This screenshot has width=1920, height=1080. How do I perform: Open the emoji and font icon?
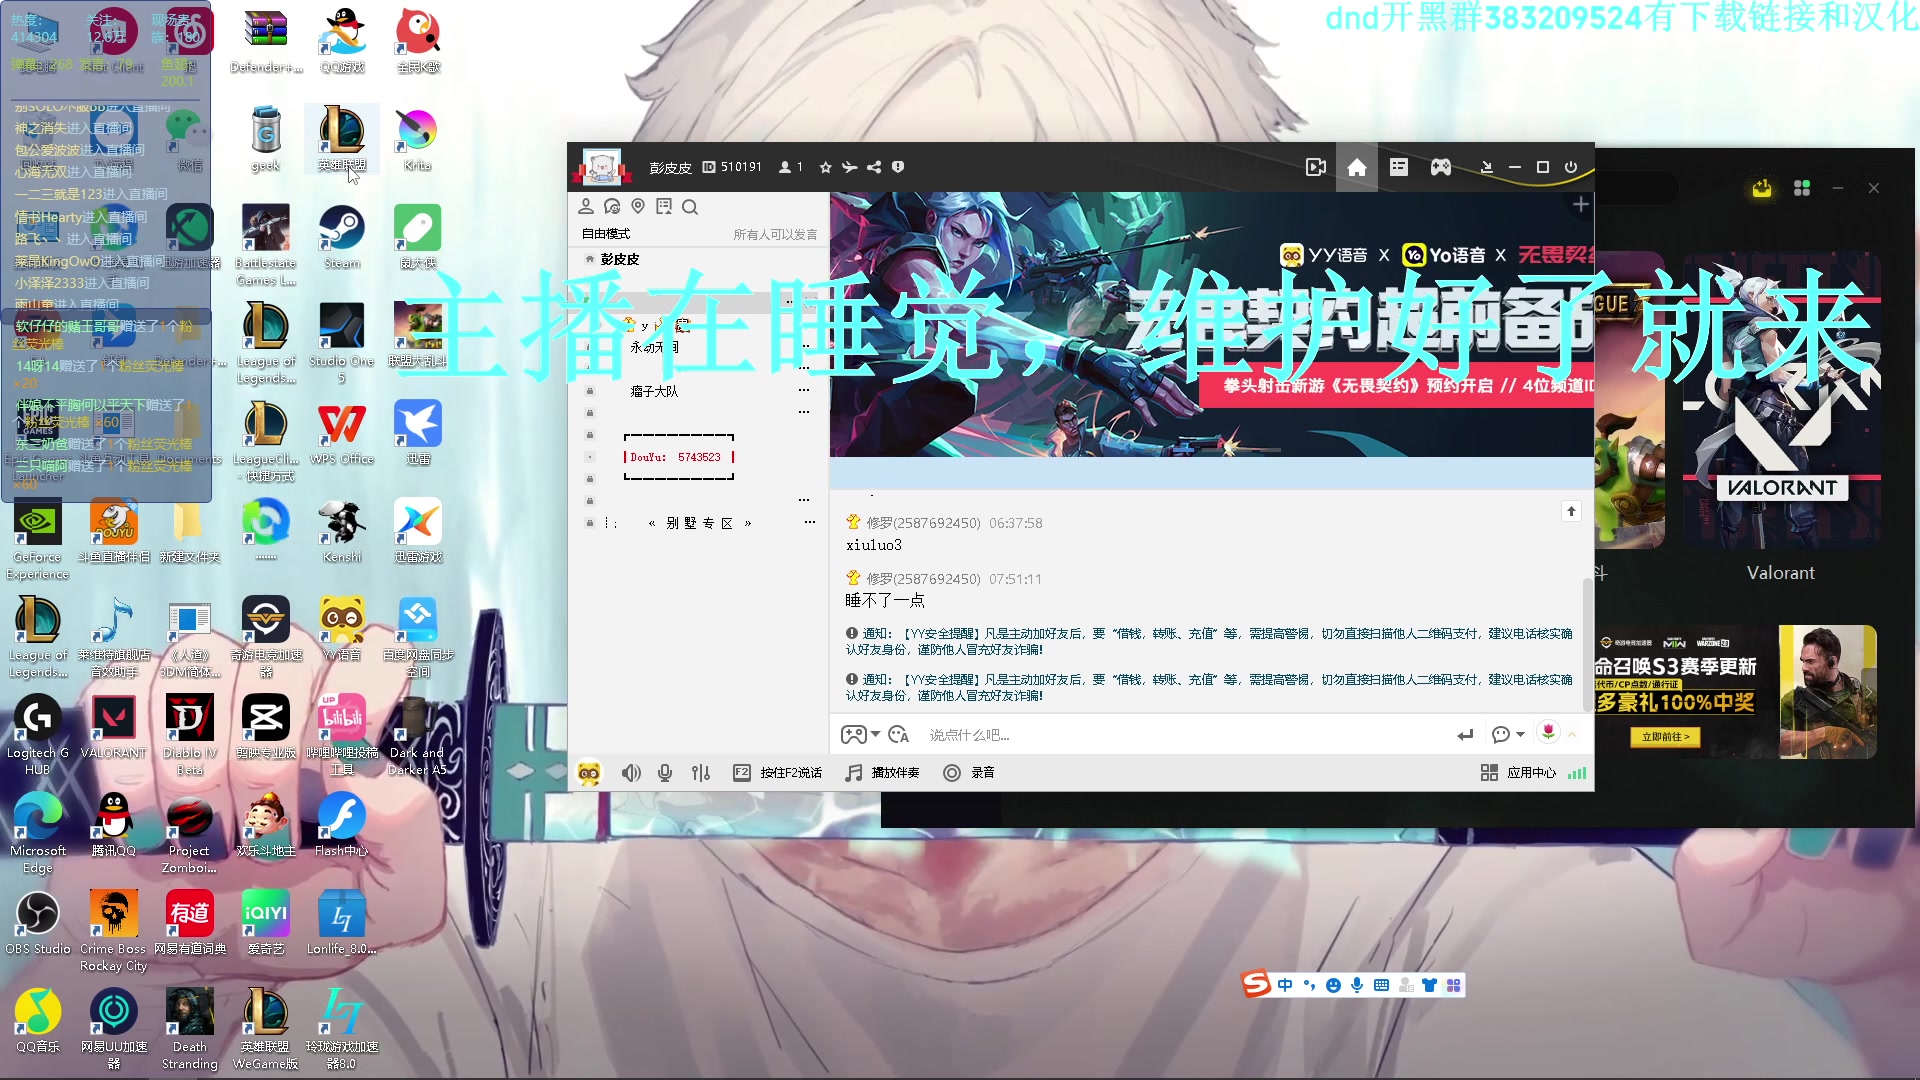click(x=898, y=735)
